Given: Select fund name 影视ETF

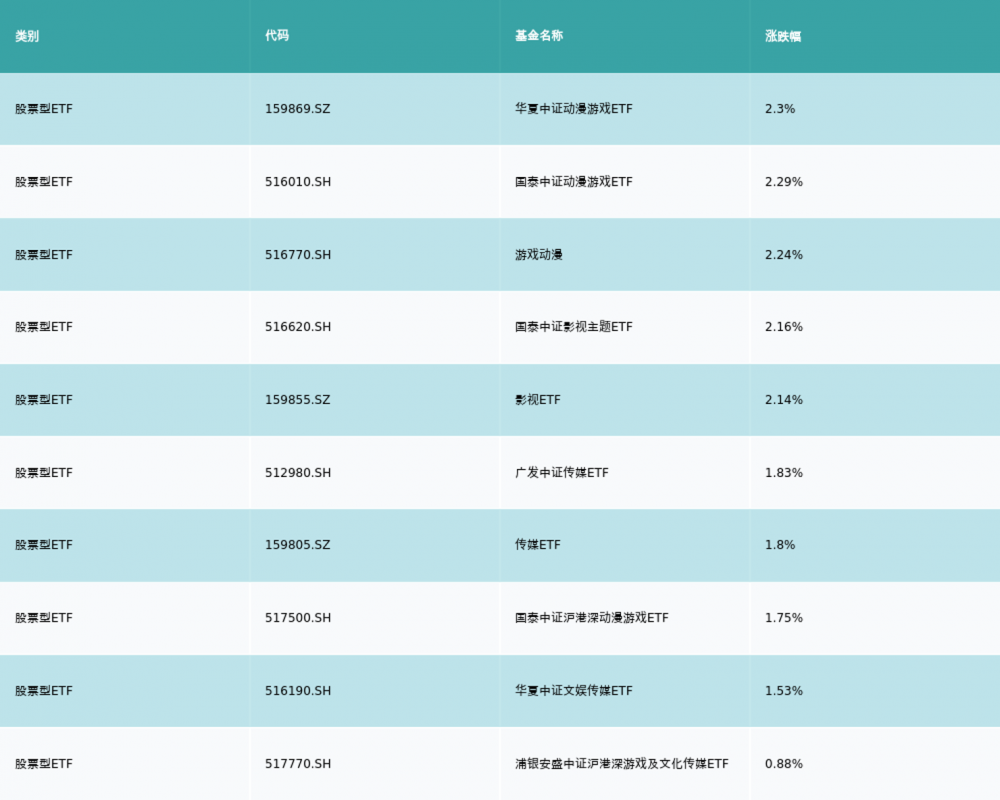Looking at the screenshot, I should point(538,400).
